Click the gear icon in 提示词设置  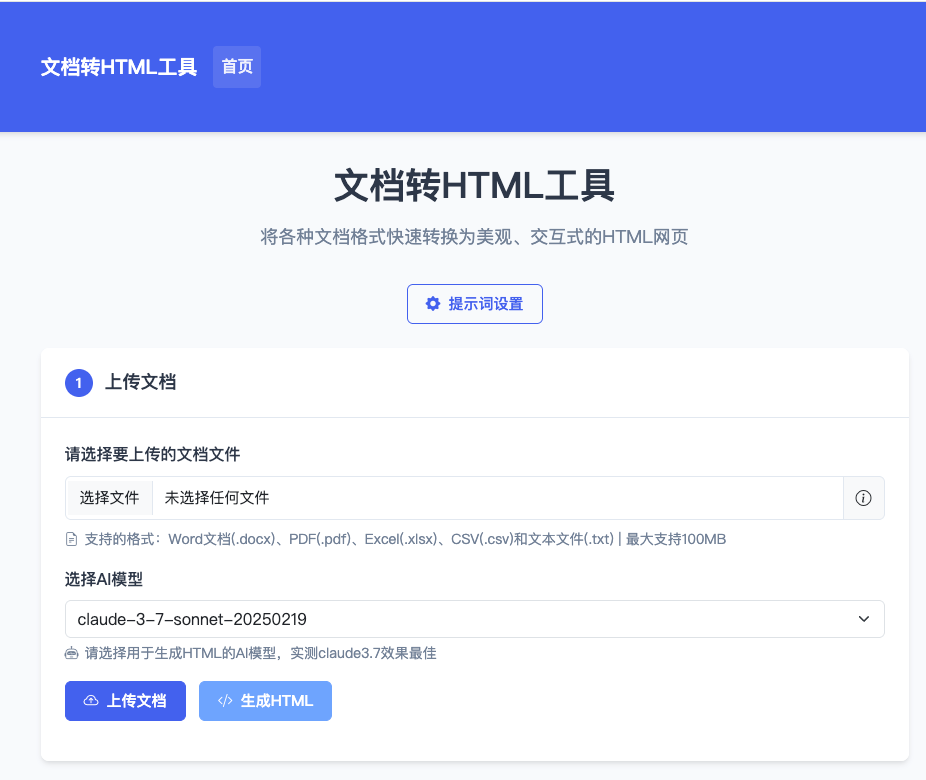coord(433,304)
